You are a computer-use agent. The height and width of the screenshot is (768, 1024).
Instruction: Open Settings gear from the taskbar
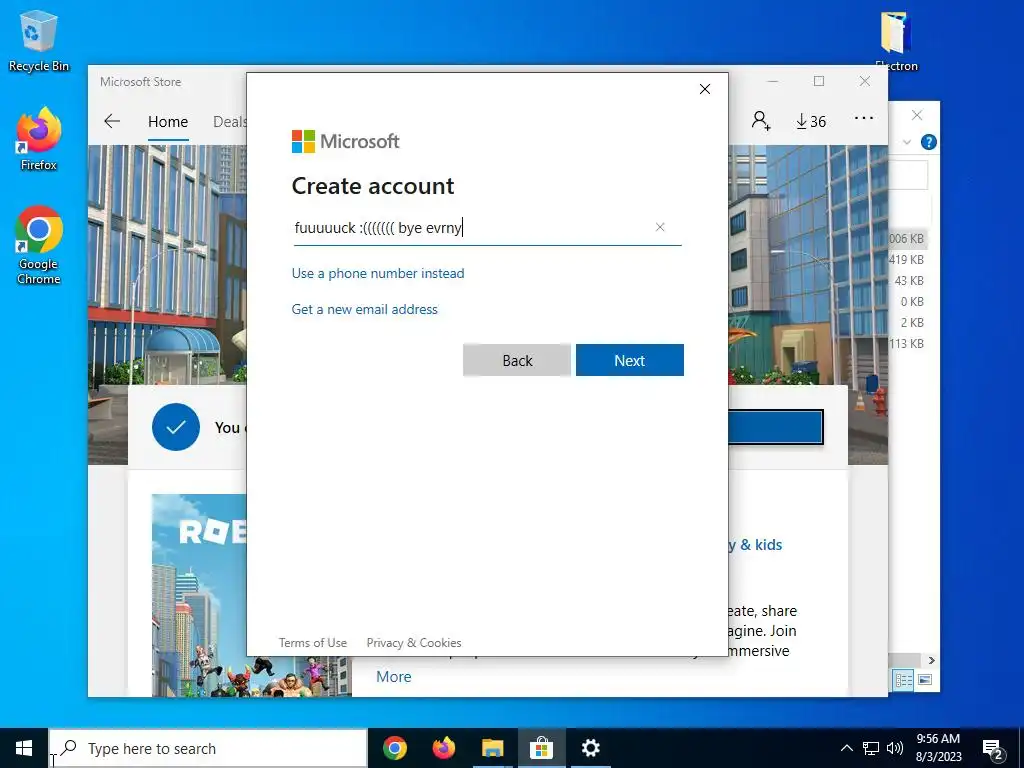[590, 748]
